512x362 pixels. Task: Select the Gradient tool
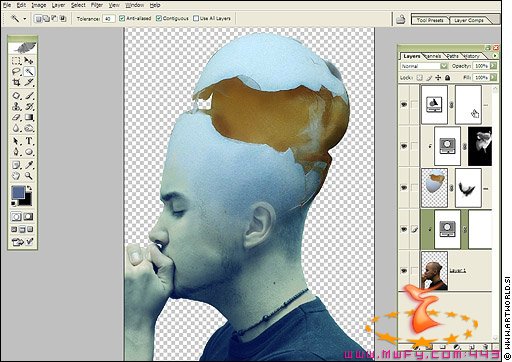coord(29,117)
